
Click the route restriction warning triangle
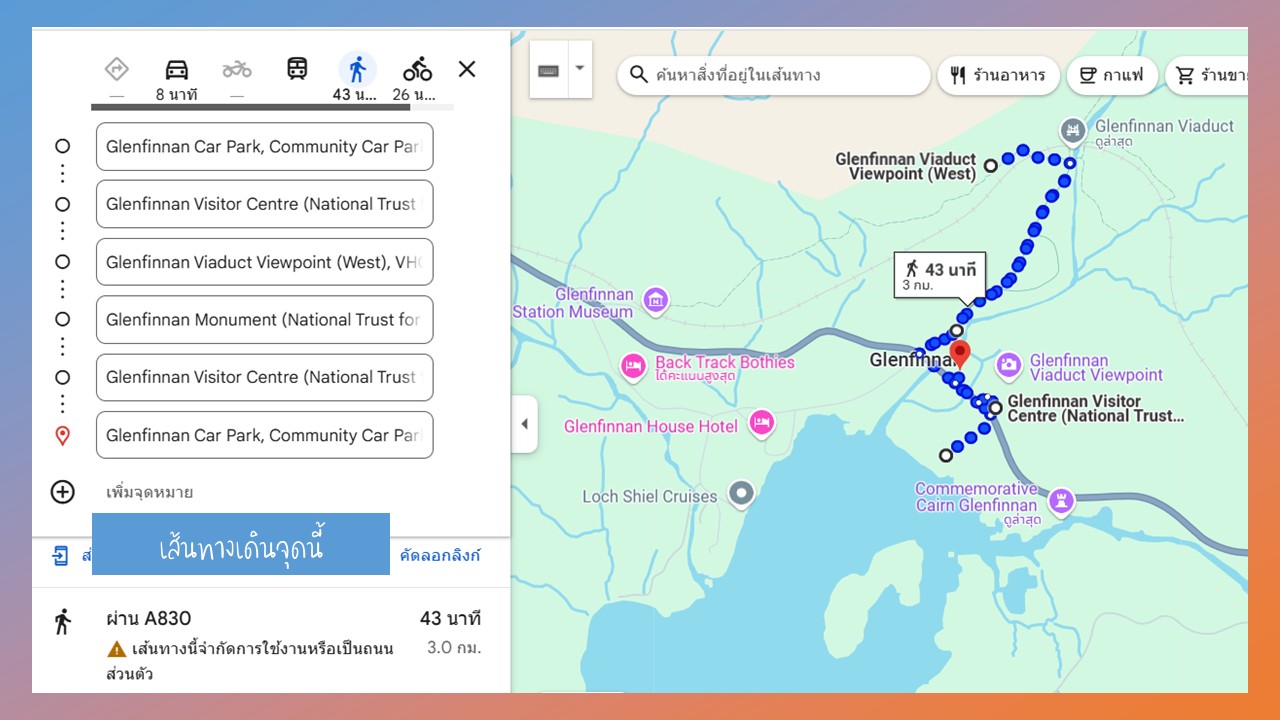pyautogui.click(x=117, y=649)
